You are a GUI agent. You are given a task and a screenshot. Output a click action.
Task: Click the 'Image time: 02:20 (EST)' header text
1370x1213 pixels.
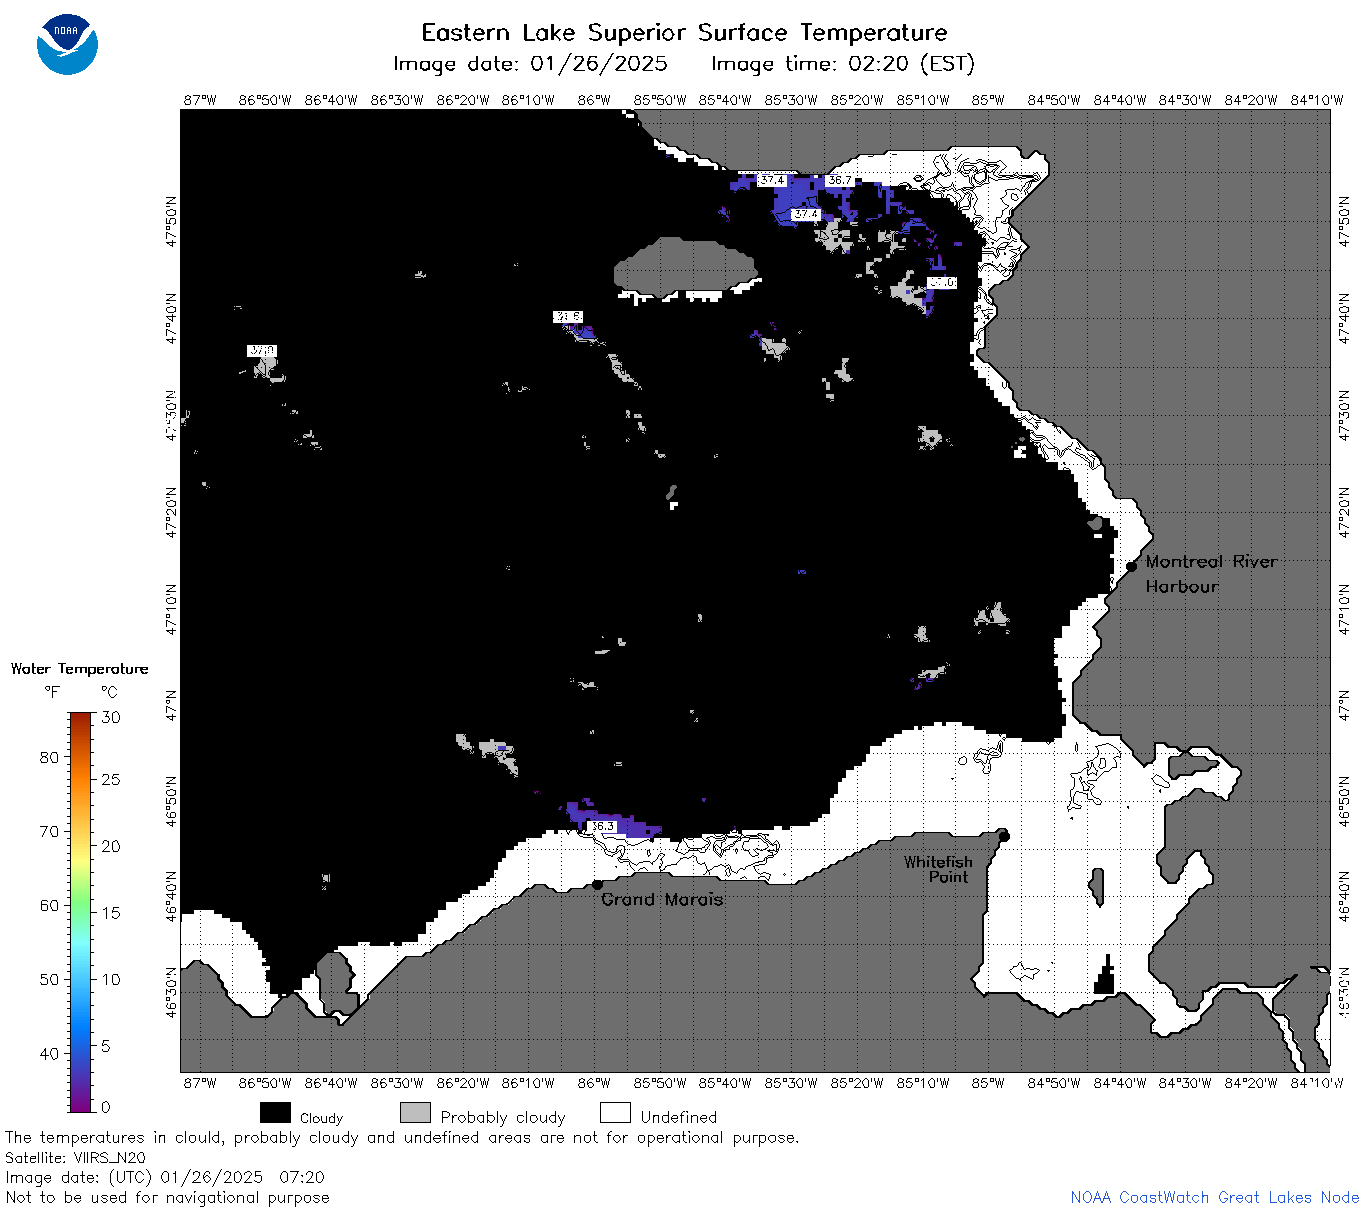[842, 64]
